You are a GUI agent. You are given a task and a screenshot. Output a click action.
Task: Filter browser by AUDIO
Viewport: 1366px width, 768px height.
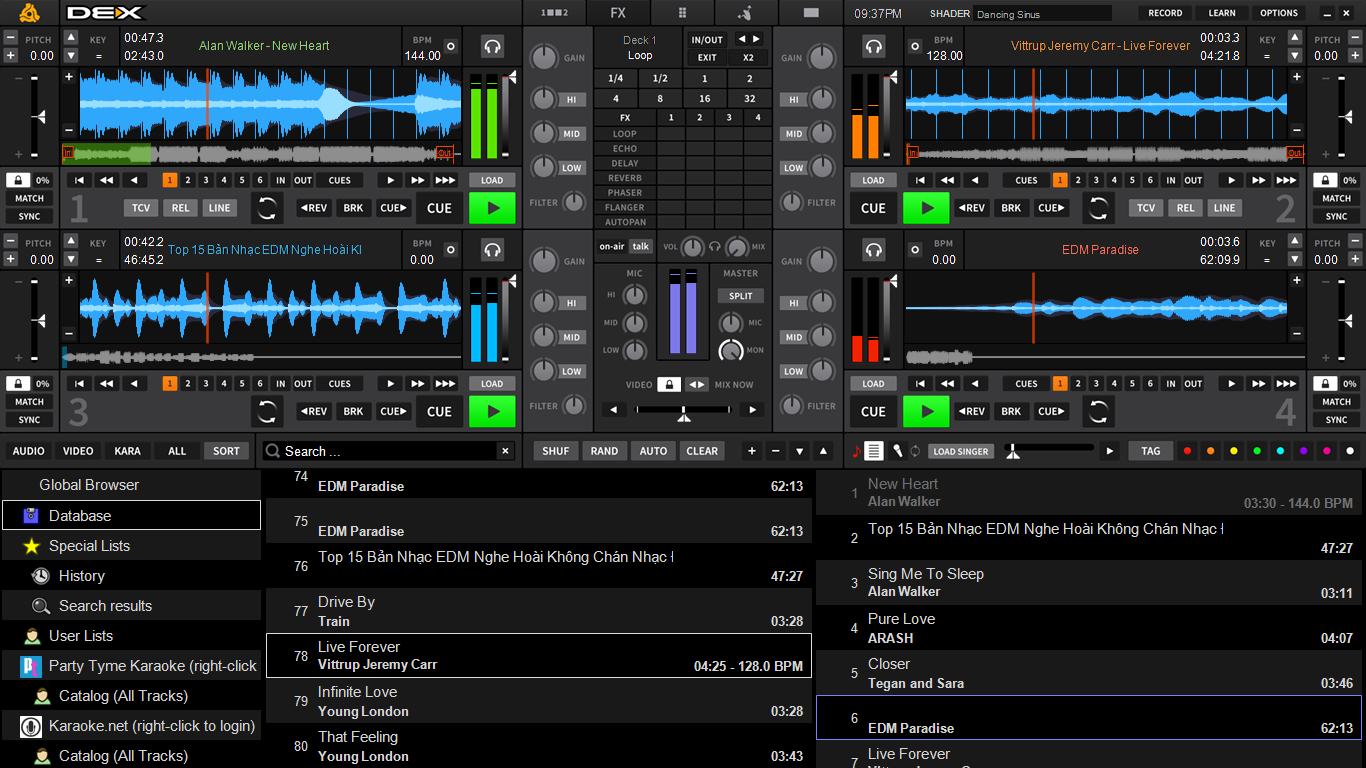[x=29, y=451]
